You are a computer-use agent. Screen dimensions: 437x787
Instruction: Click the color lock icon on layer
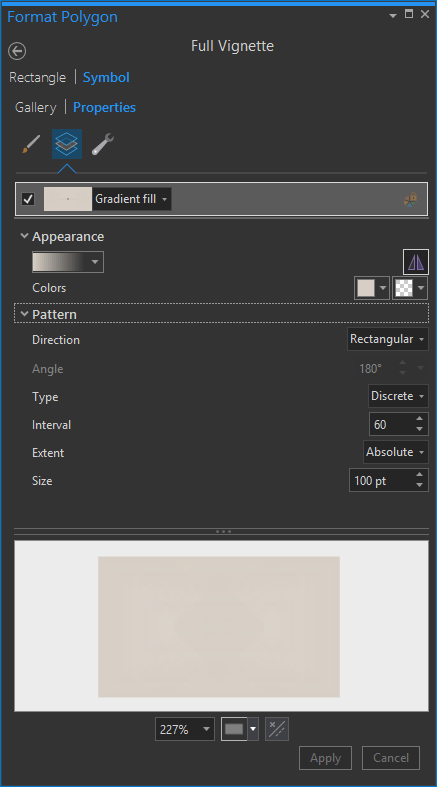(410, 199)
